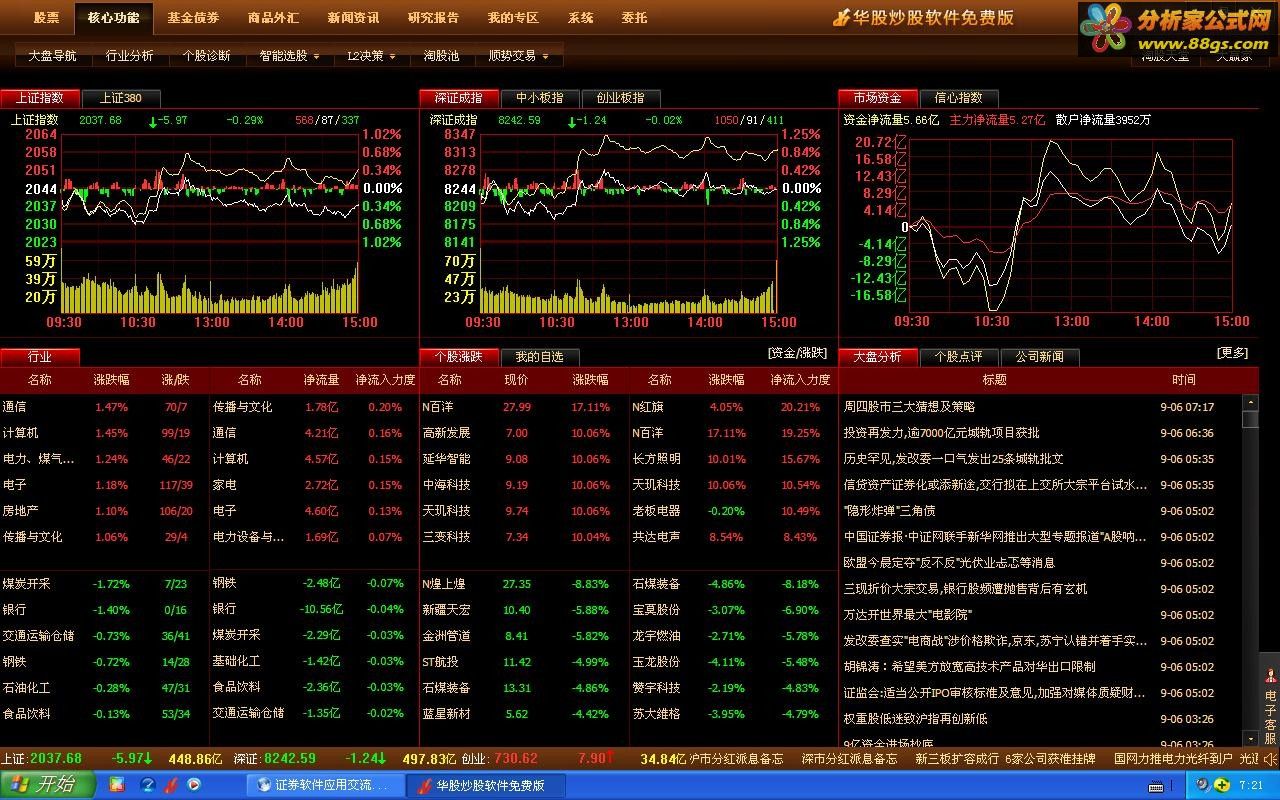
Task: Open the colorful quick launch icon beside Start
Action: tap(117, 785)
